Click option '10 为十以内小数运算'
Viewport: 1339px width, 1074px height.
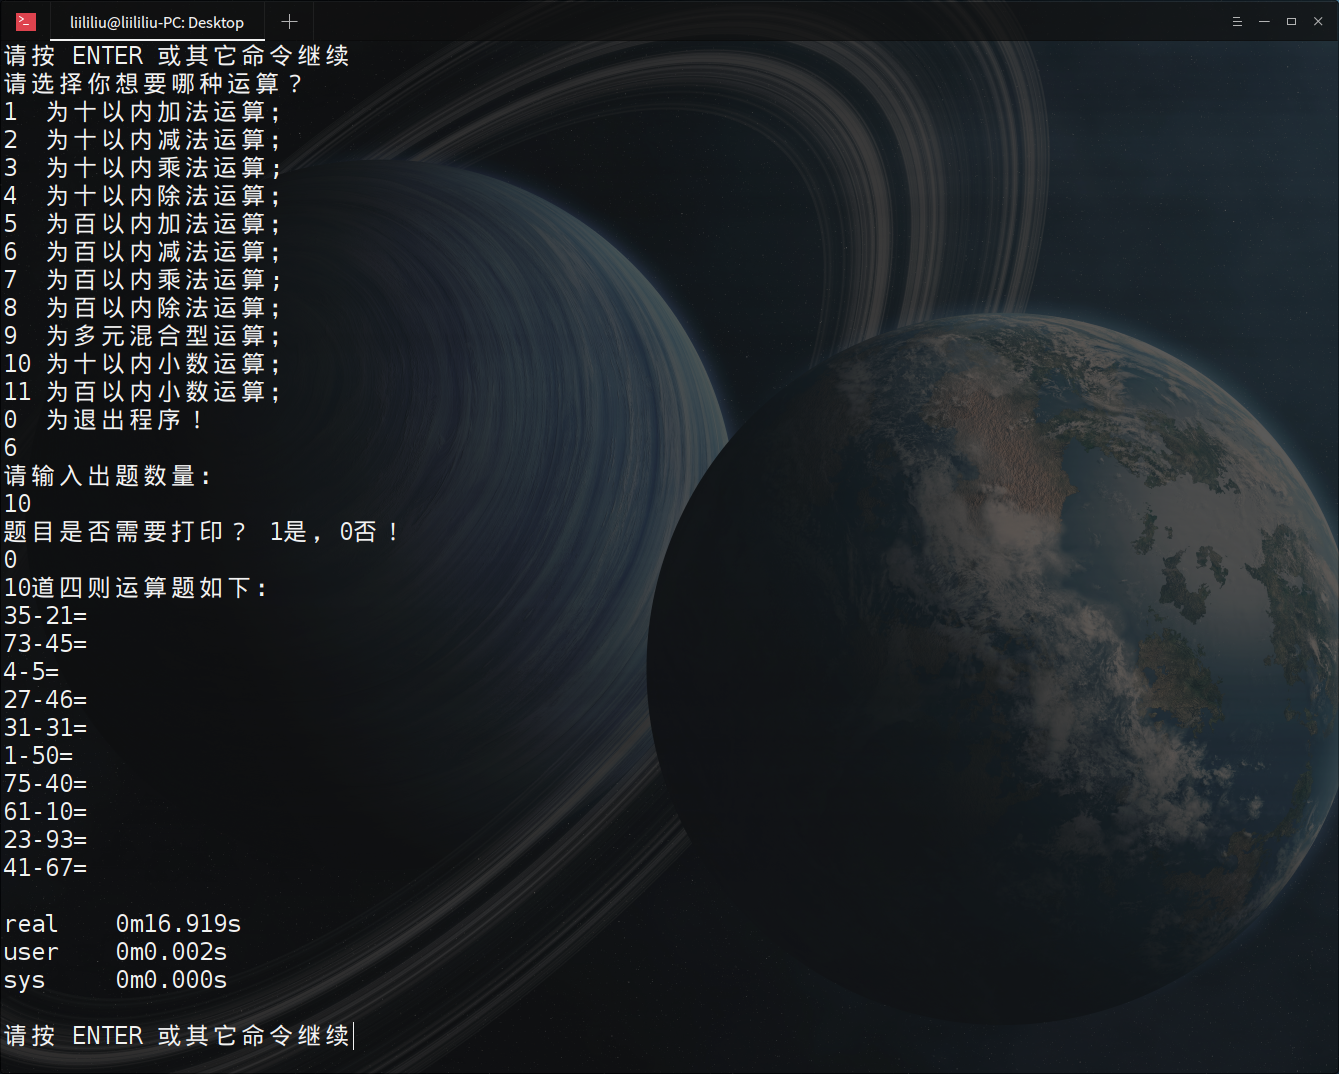click(x=143, y=364)
